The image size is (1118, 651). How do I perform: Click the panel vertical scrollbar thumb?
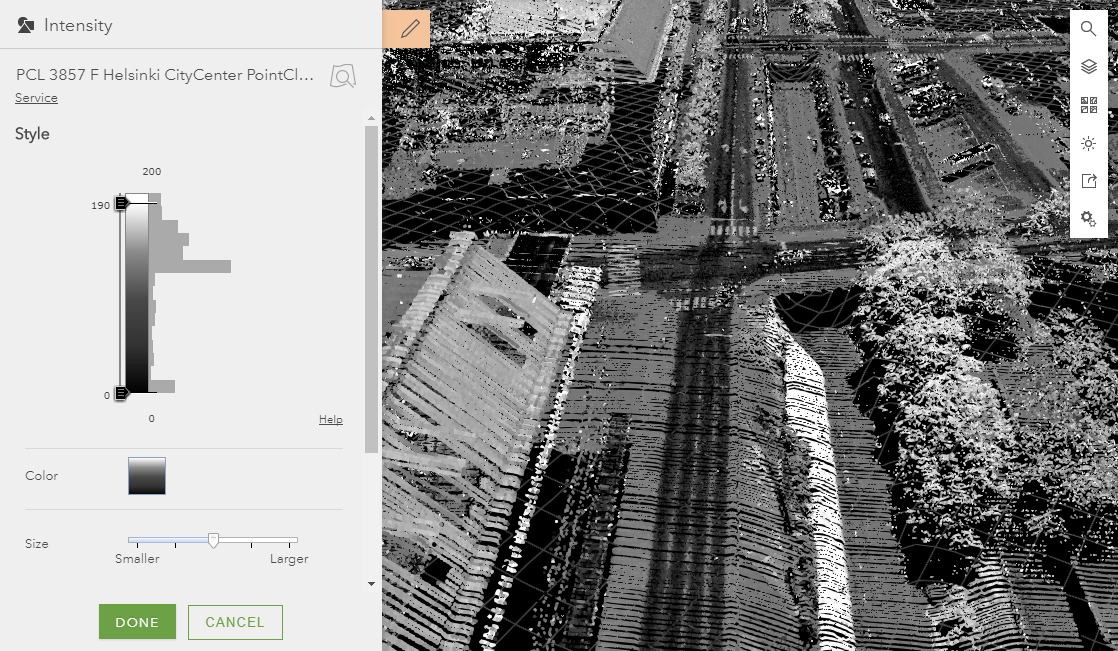[371, 289]
